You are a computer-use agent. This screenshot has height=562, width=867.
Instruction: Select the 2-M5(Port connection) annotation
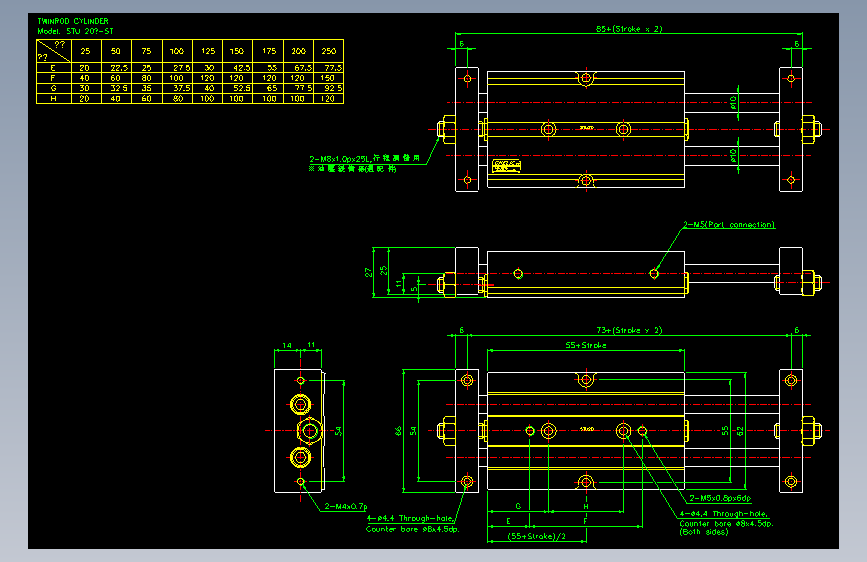point(729,225)
